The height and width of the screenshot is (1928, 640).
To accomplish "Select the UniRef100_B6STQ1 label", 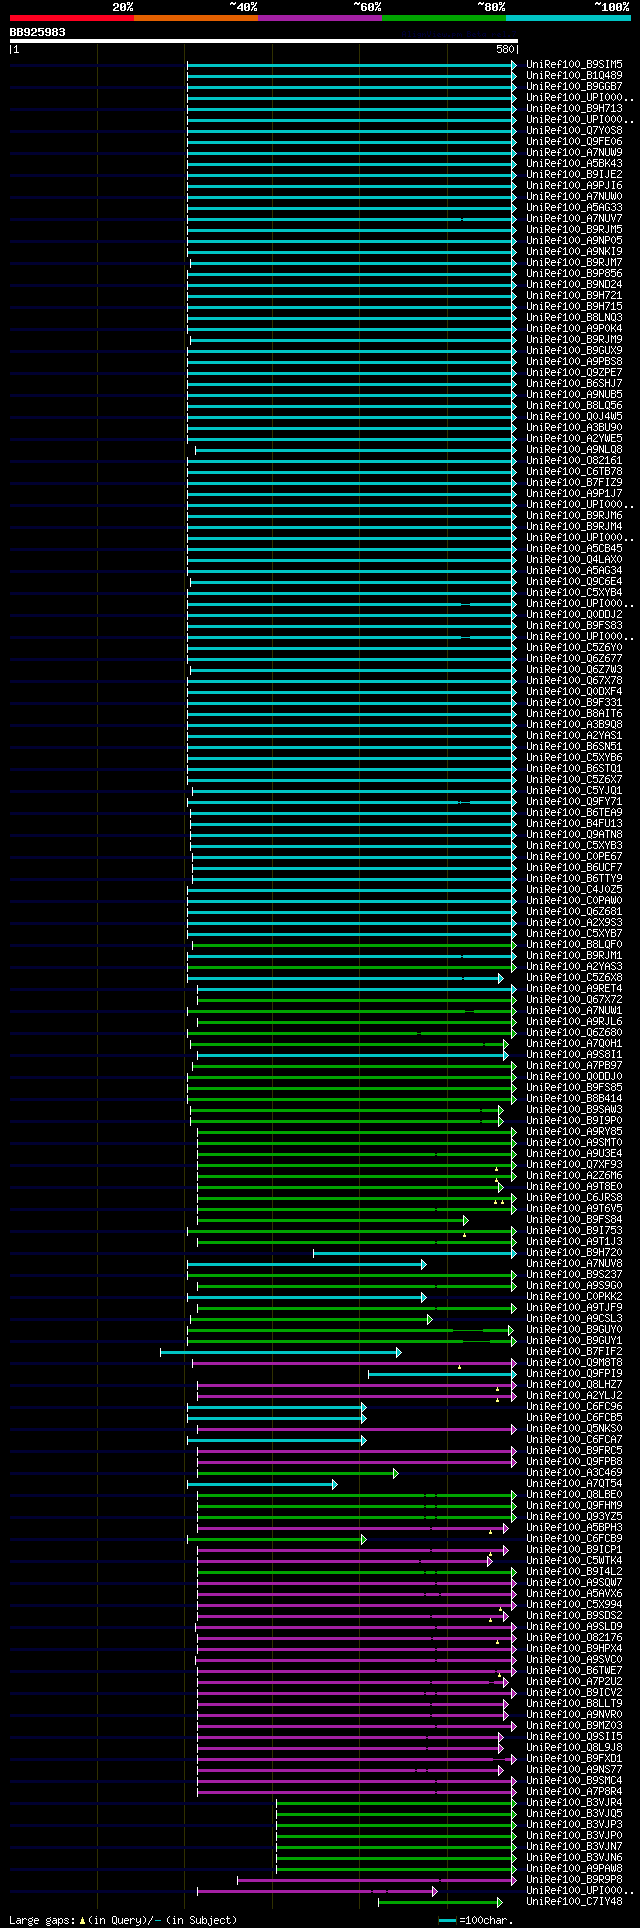I will (574, 768).
